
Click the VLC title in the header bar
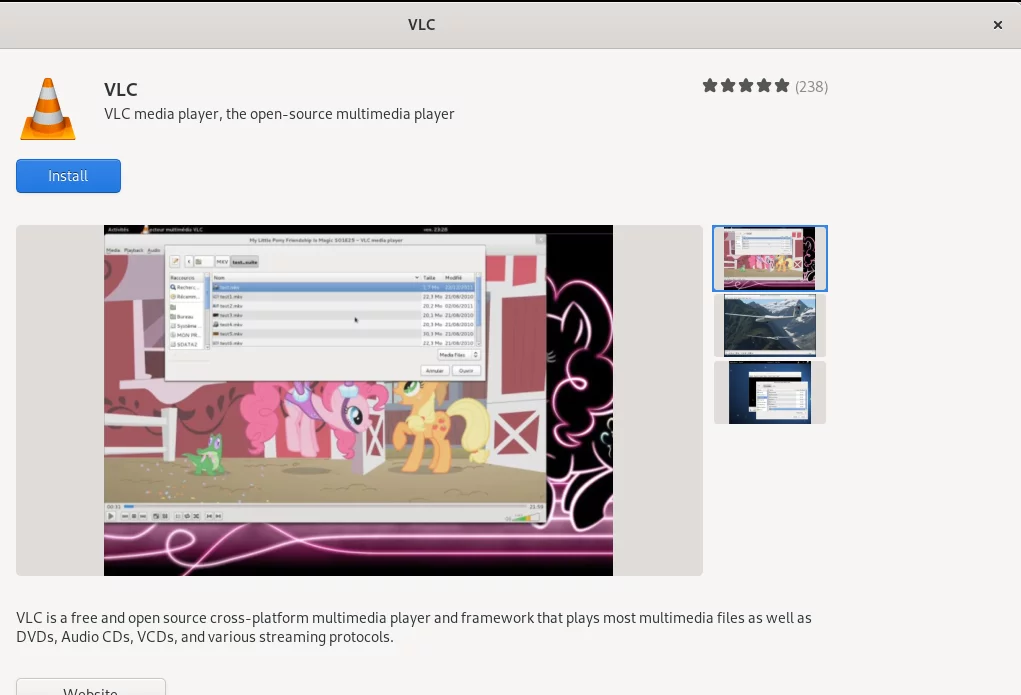pos(422,25)
